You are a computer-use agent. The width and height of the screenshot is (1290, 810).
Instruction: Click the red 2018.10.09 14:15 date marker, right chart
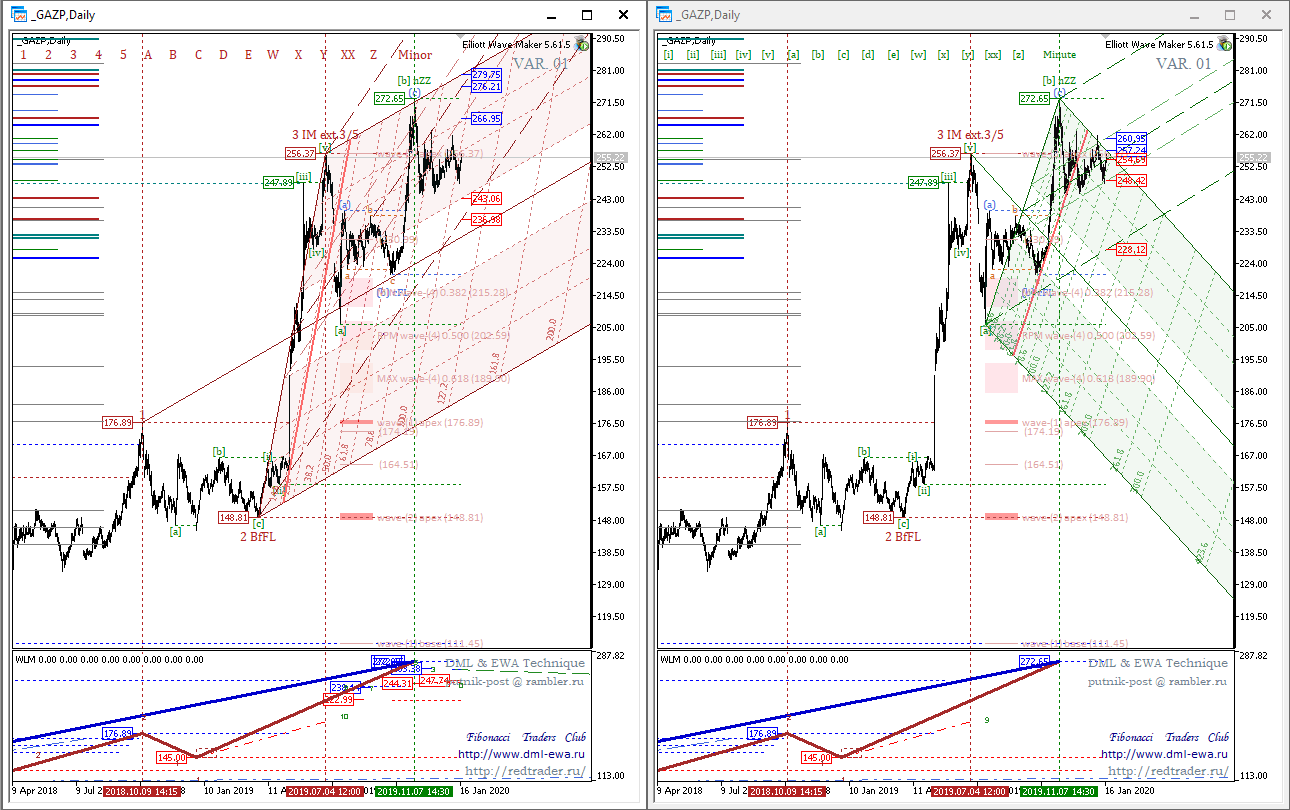[788, 791]
